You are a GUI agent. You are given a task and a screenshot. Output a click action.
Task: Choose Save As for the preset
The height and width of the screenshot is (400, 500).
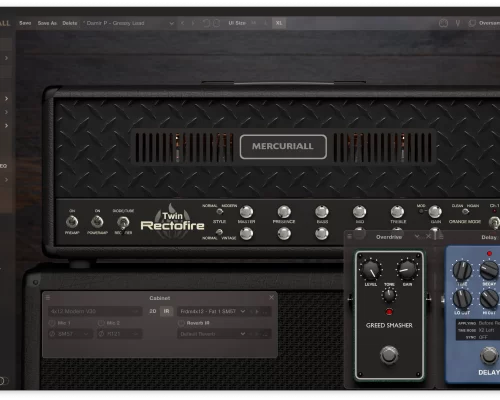click(x=47, y=23)
